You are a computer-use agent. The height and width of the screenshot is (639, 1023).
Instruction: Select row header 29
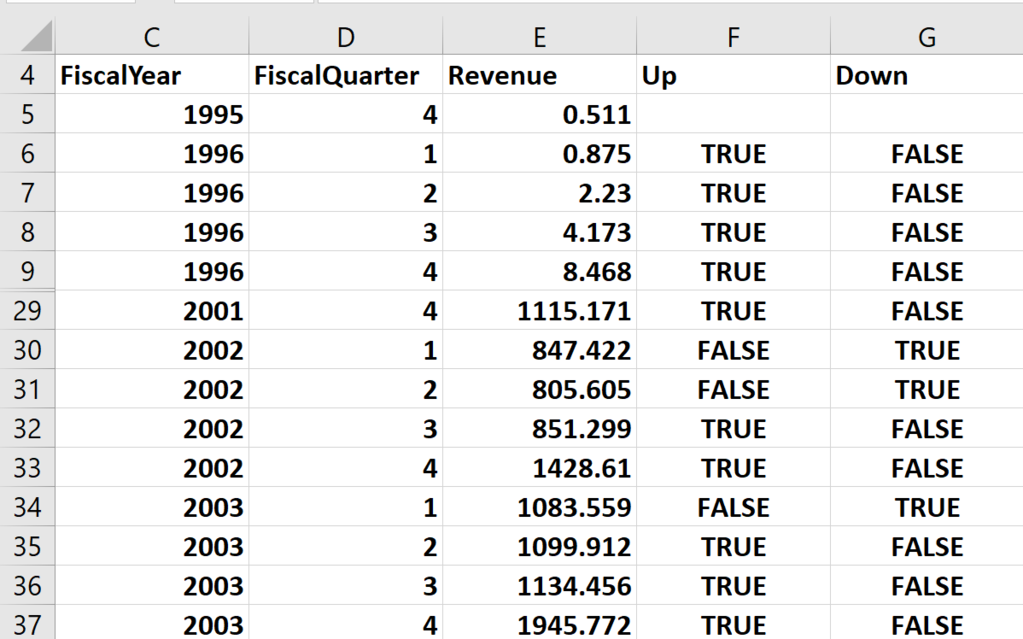click(30, 310)
